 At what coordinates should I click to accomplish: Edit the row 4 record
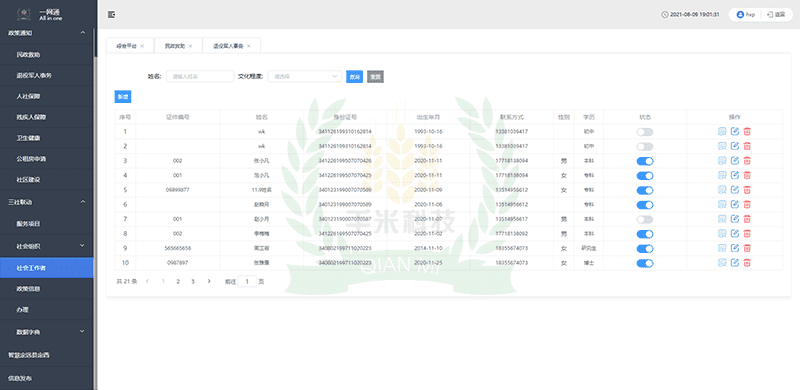click(735, 175)
